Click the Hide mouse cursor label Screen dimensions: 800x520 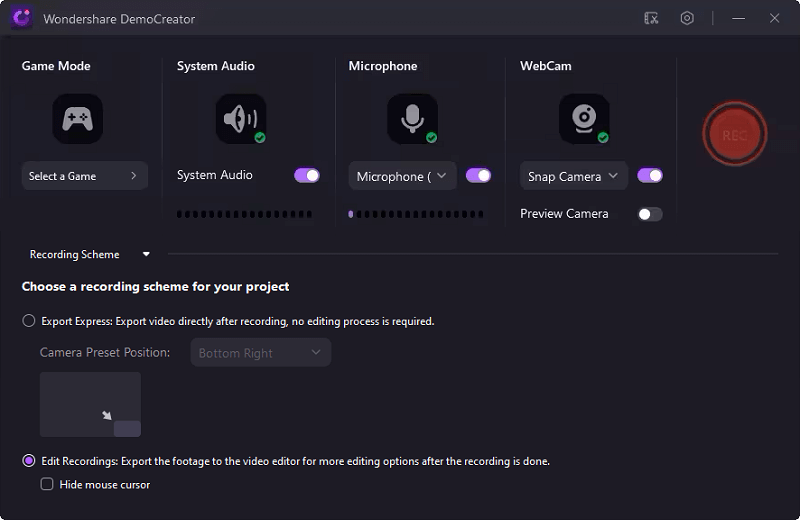coord(105,485)
